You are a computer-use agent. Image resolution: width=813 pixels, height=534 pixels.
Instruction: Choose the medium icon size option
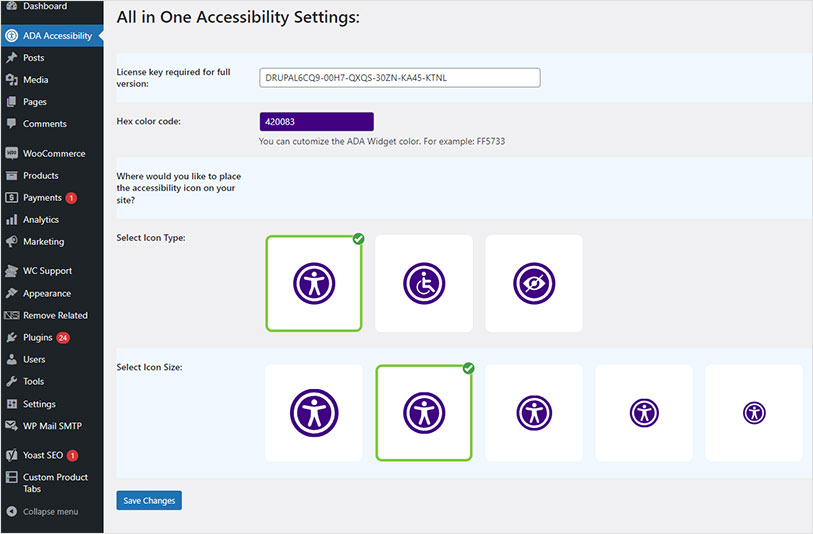click(534, 413)
